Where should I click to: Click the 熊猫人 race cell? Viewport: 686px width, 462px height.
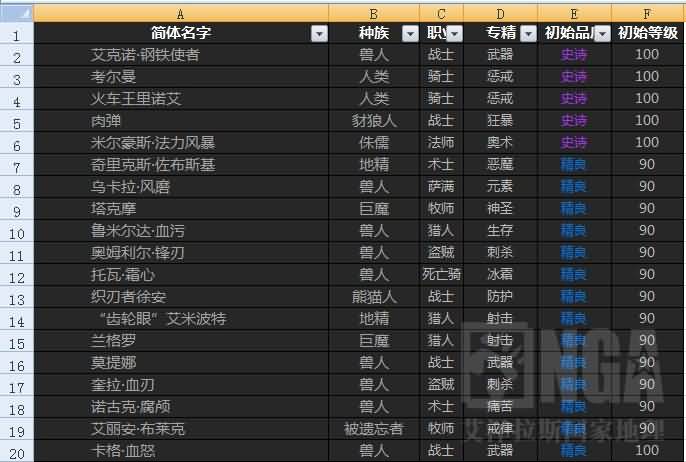point(374,297)
